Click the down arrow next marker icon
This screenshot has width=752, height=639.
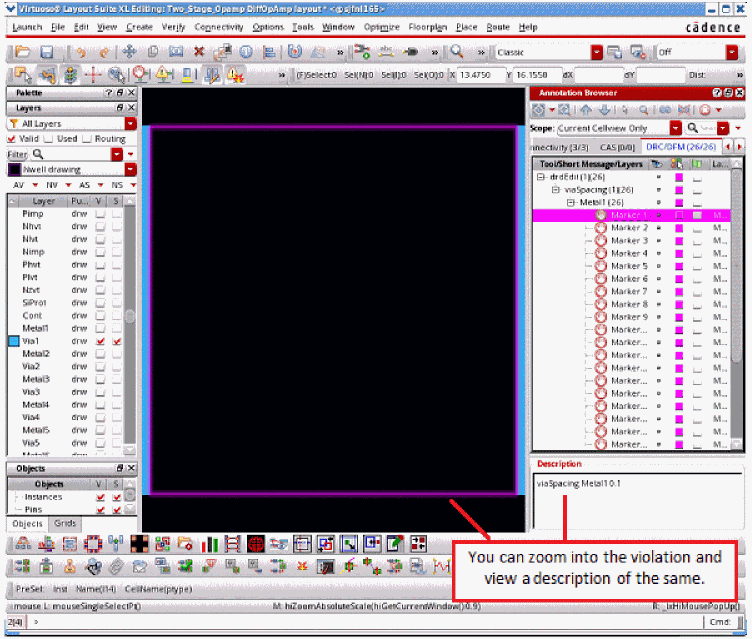605,110
